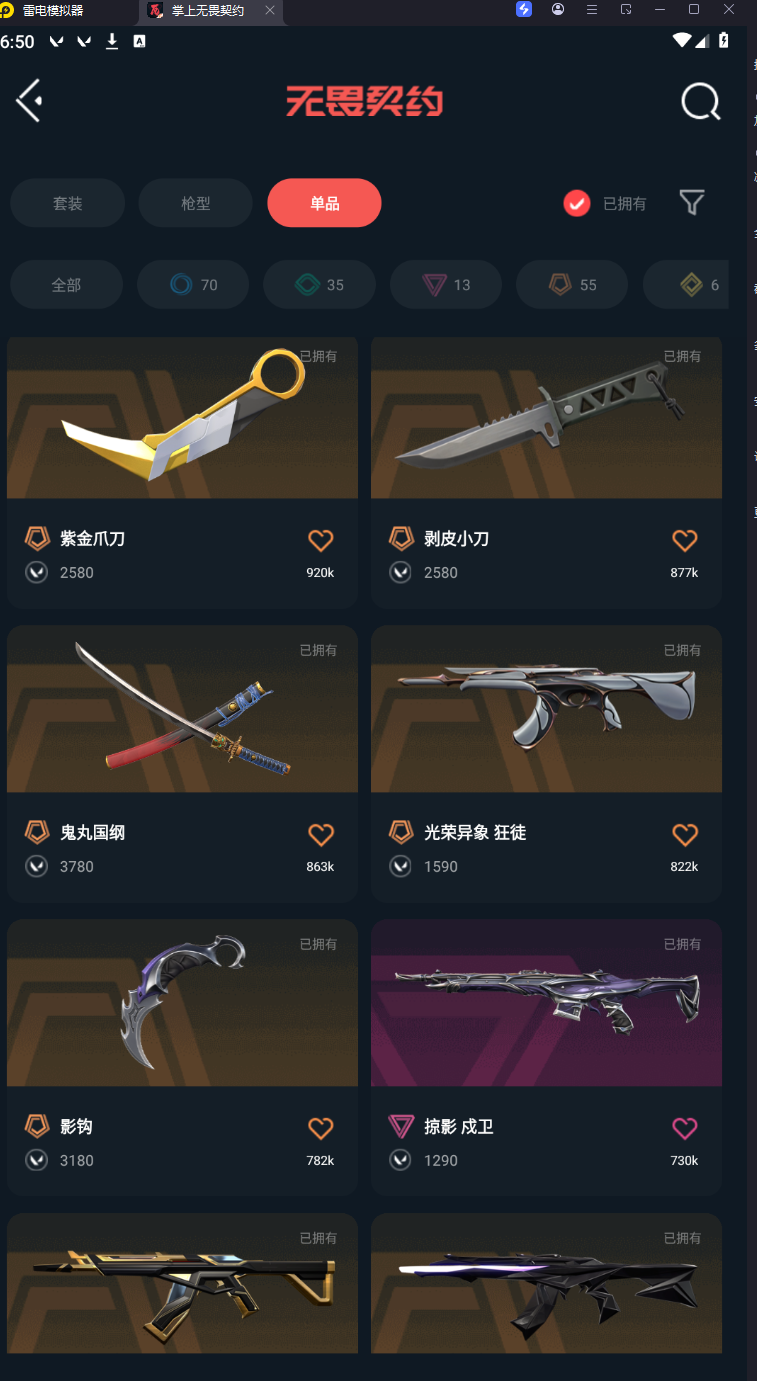This screenshot has height=1381, width=757.
Task: Select the 全部 filter button
Action: click(x=66, y=285)
